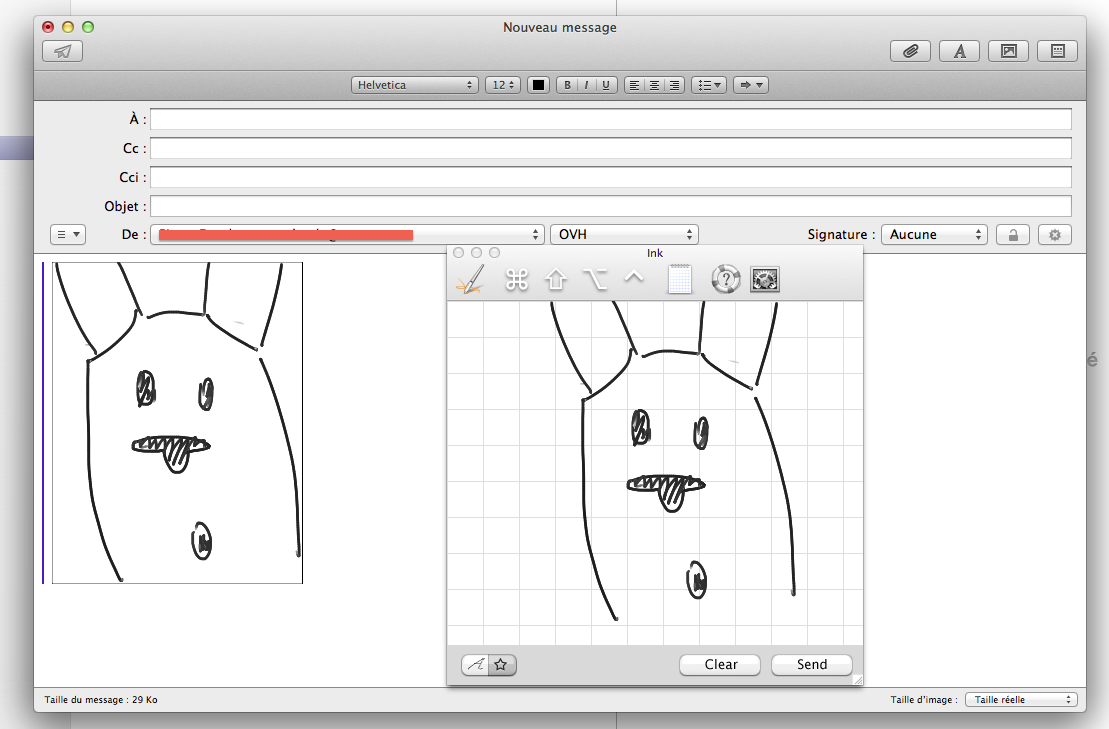Open Ink help lifebuoy icon

[x=725, y=280]
